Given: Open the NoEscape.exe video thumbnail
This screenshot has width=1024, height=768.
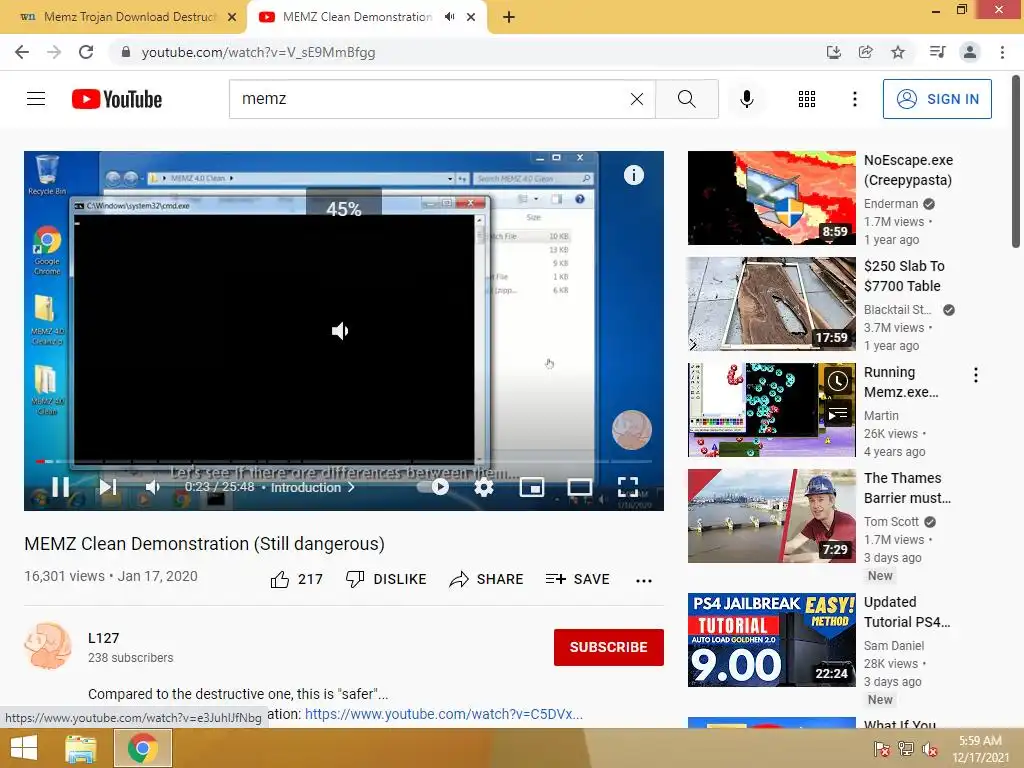Looking at the screenshot, I should [x=771, y=198].
